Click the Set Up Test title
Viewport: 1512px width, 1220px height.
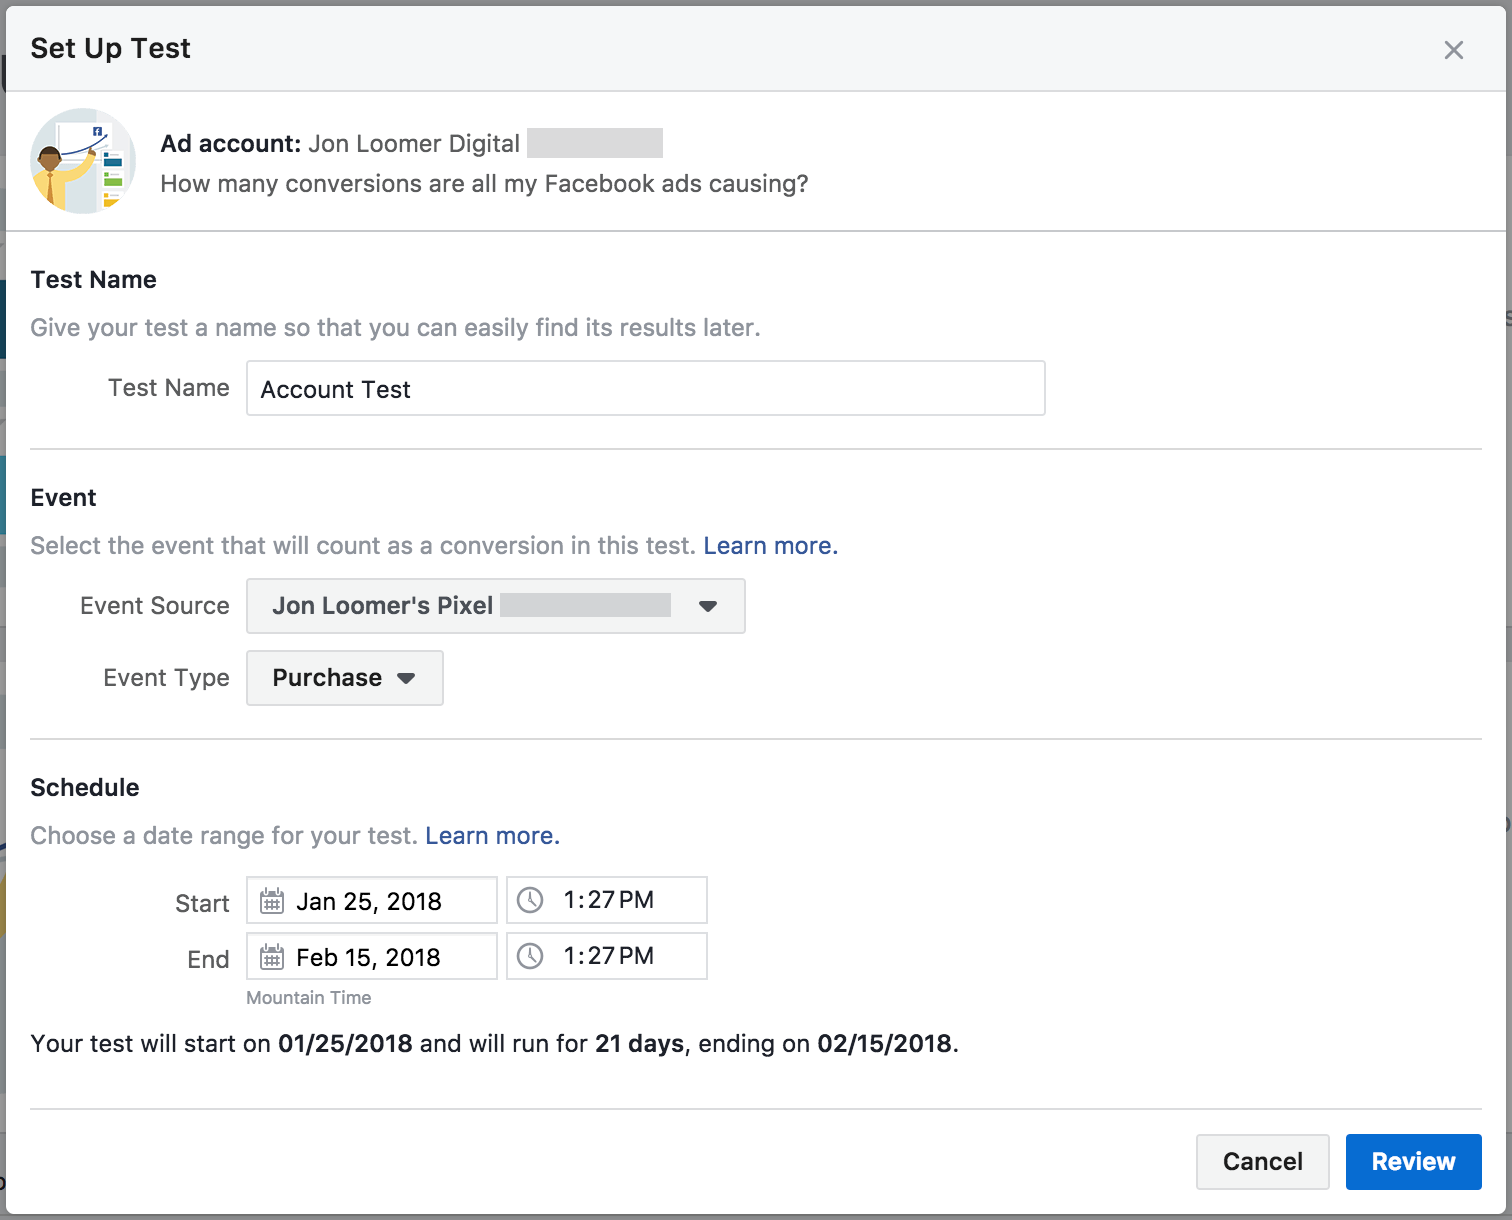(111, 49)
